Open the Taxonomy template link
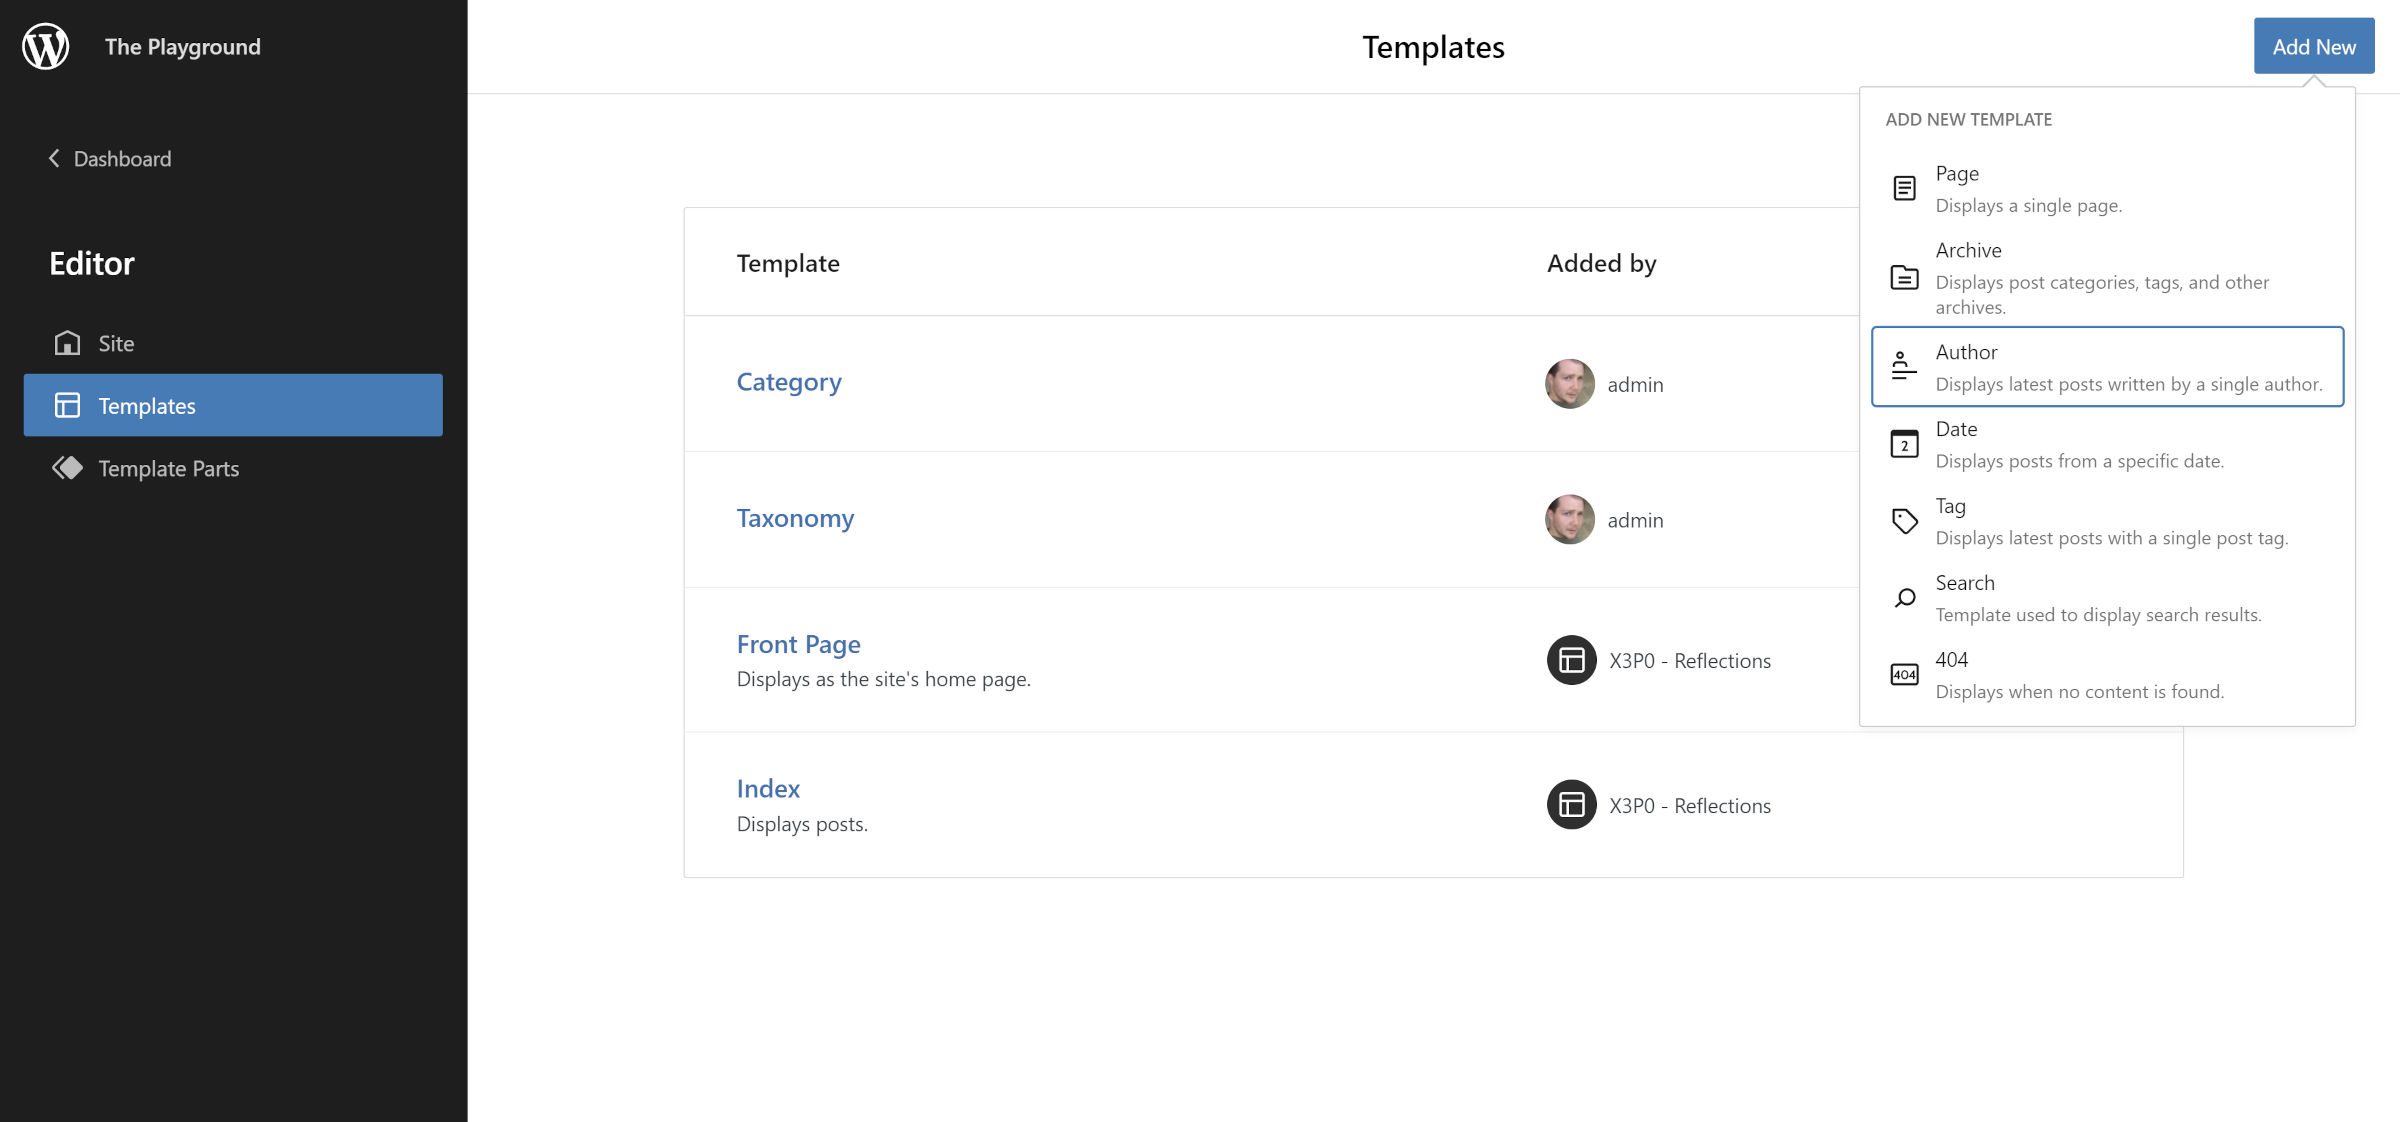 [x=795, y=518]
